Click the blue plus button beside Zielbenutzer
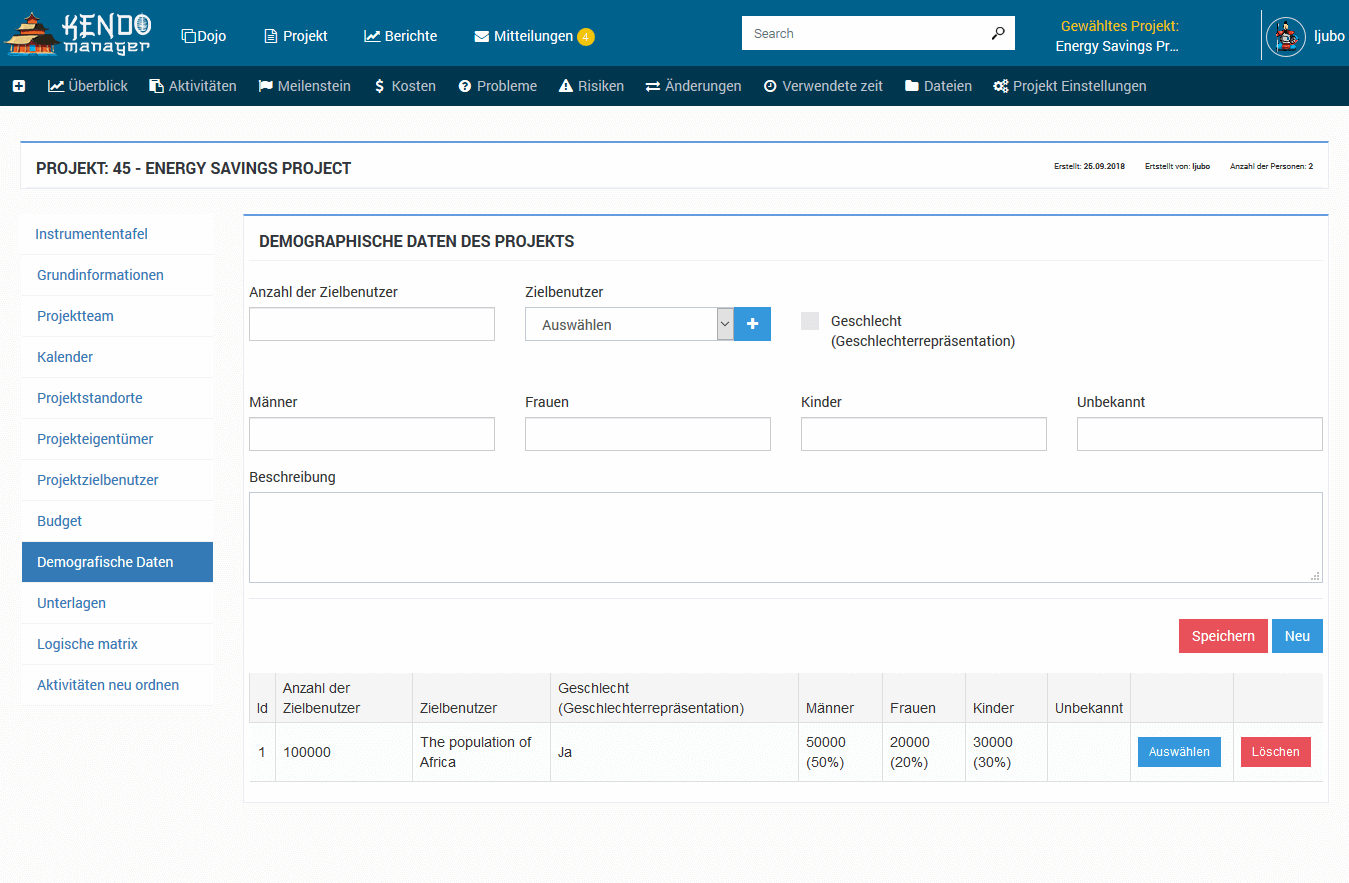This screenshot has height=883, width=1349. point(752,324)
